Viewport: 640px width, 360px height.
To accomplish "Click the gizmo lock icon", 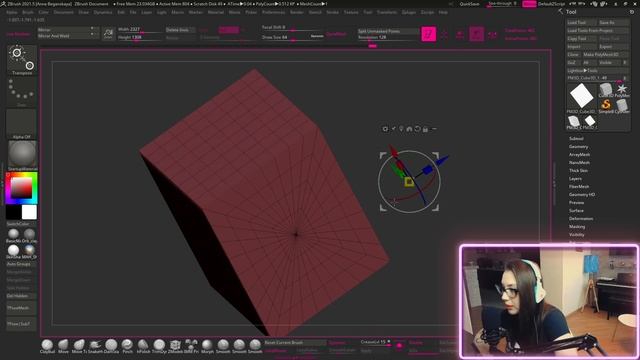I will (x=425, y=129).
